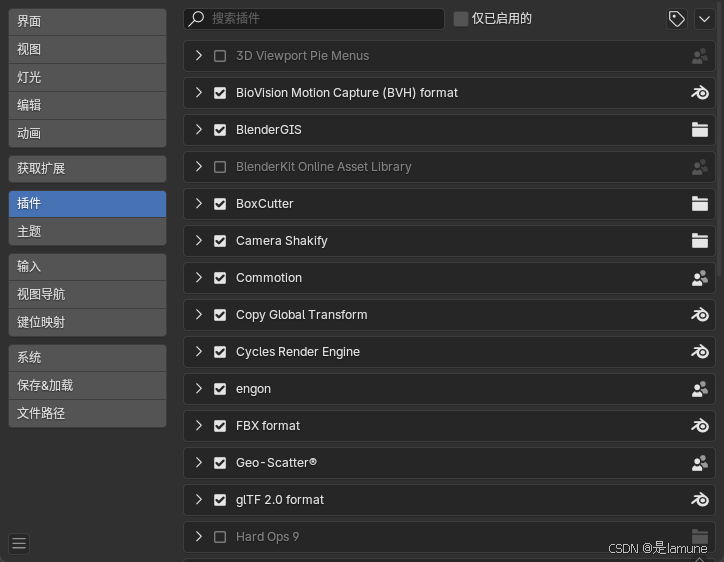
Task: Open the 获取扩展 get extensions section
Action: [x=87, y=169]
